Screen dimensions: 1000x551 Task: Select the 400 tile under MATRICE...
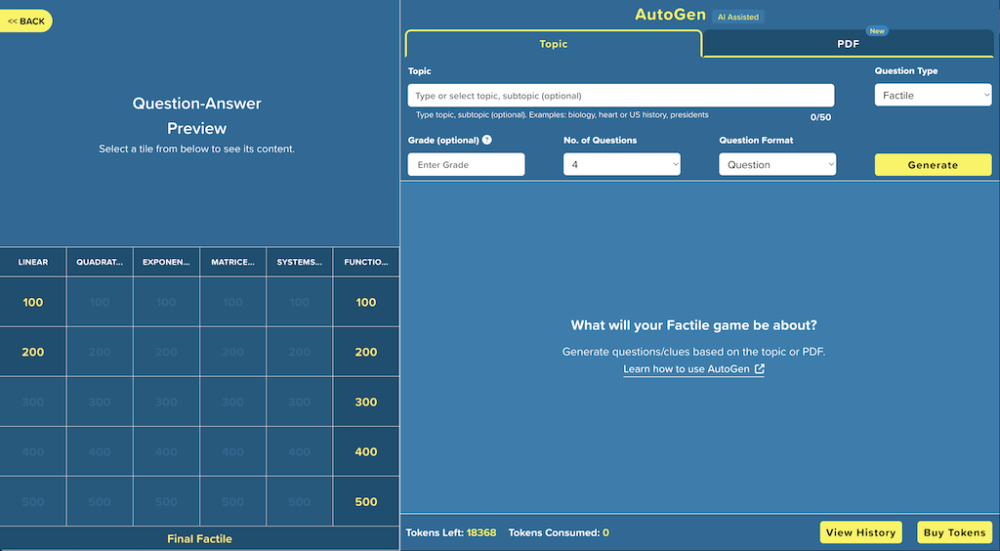tap(233, 452)
